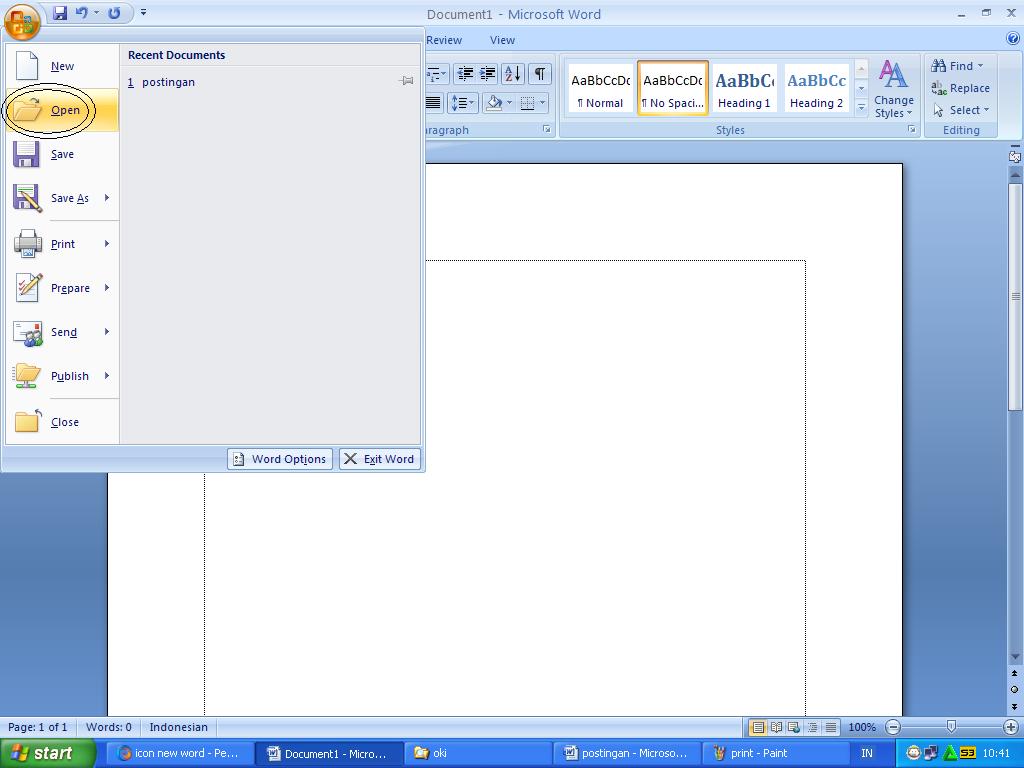Viewport: 1024px width, 768px height.
Task: Click the Word Options button
Action: pyautogui.click(x=280, y=459)
